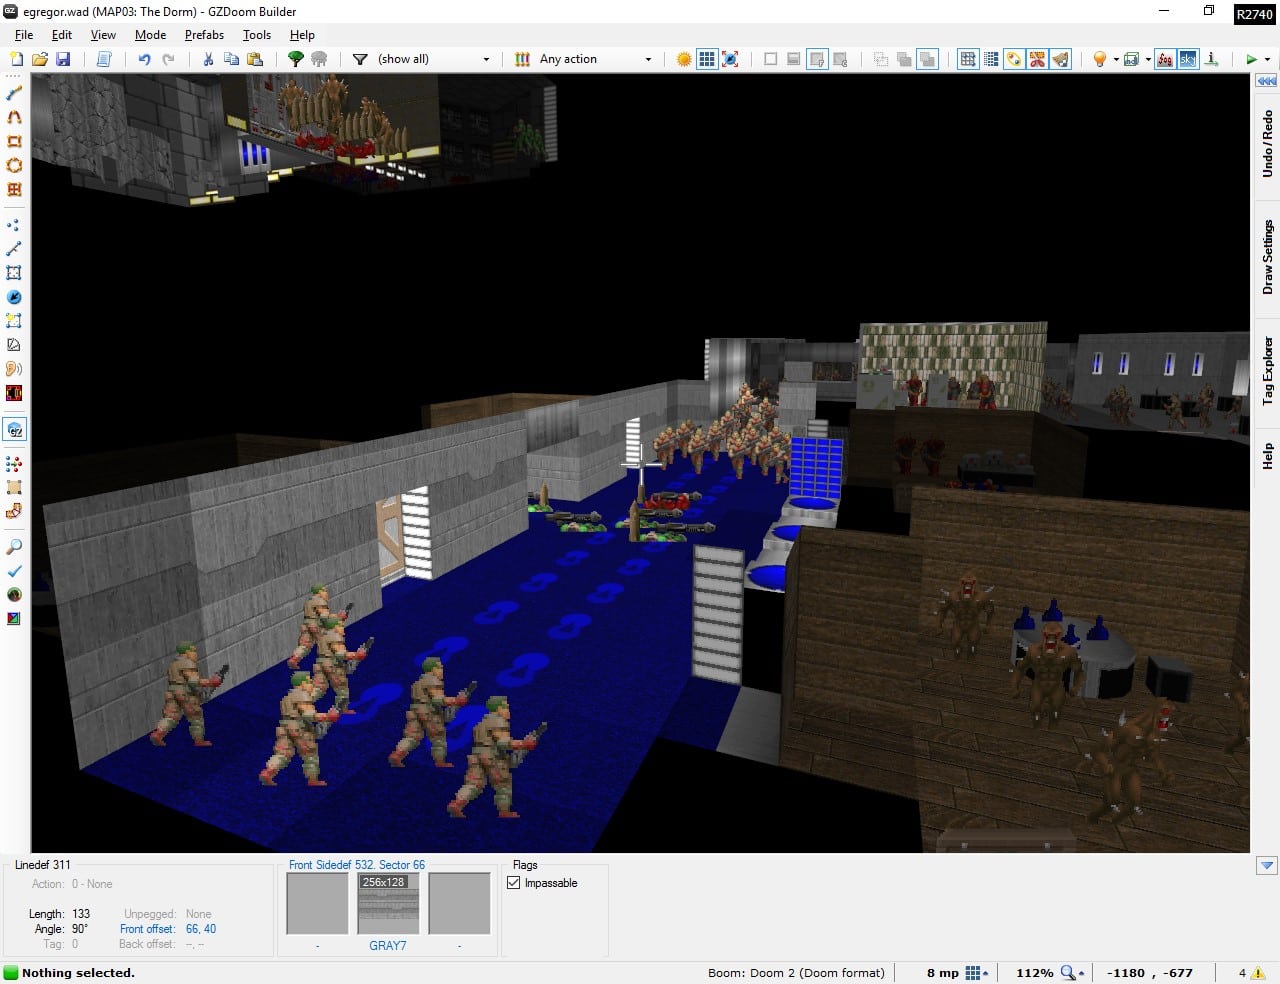Collapse the info panel with the arrow
The height and width of the screenshot is (984, 1280).
tap(1267, 865)
